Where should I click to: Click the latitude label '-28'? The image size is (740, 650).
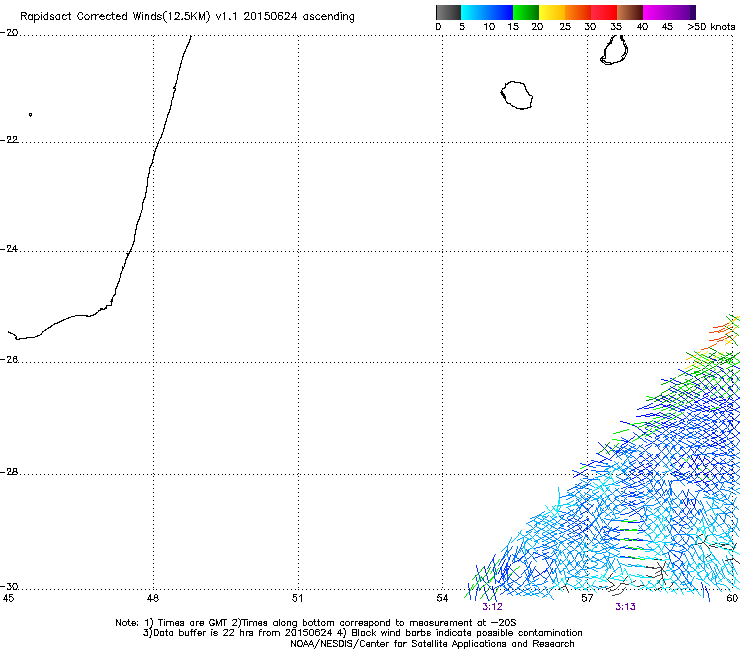coord(9,472)
